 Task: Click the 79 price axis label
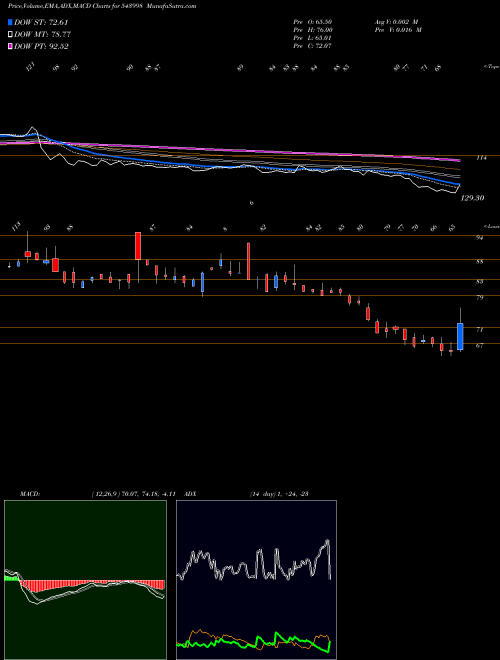[x=480, y=298]
